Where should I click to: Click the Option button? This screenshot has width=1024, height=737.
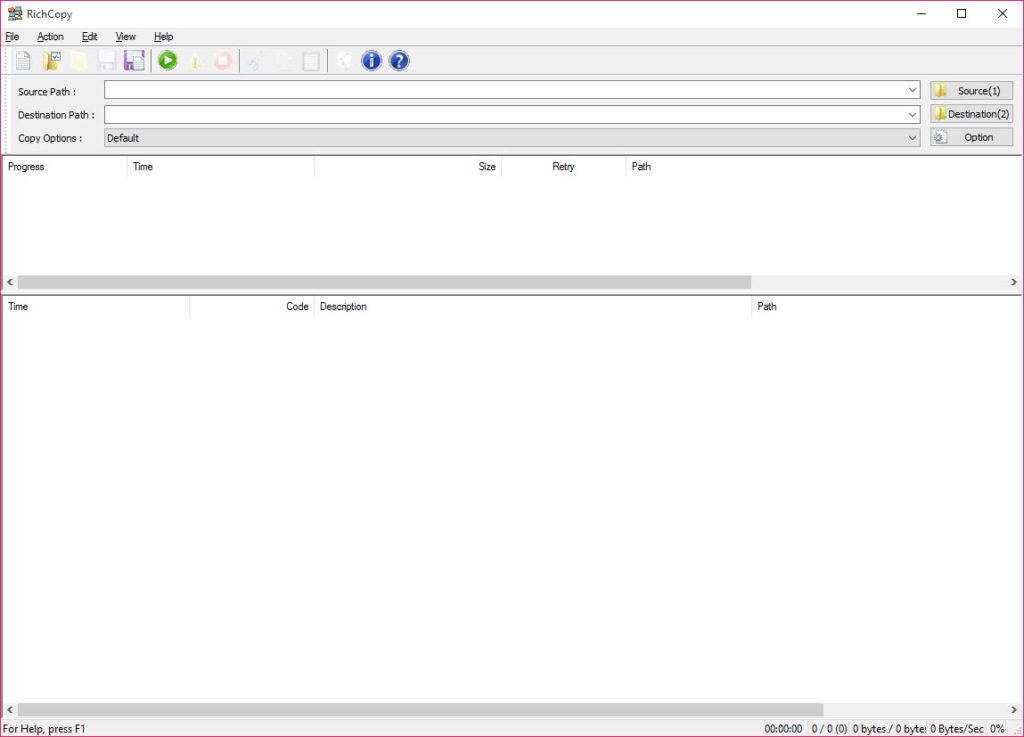[x=972, y=137]
